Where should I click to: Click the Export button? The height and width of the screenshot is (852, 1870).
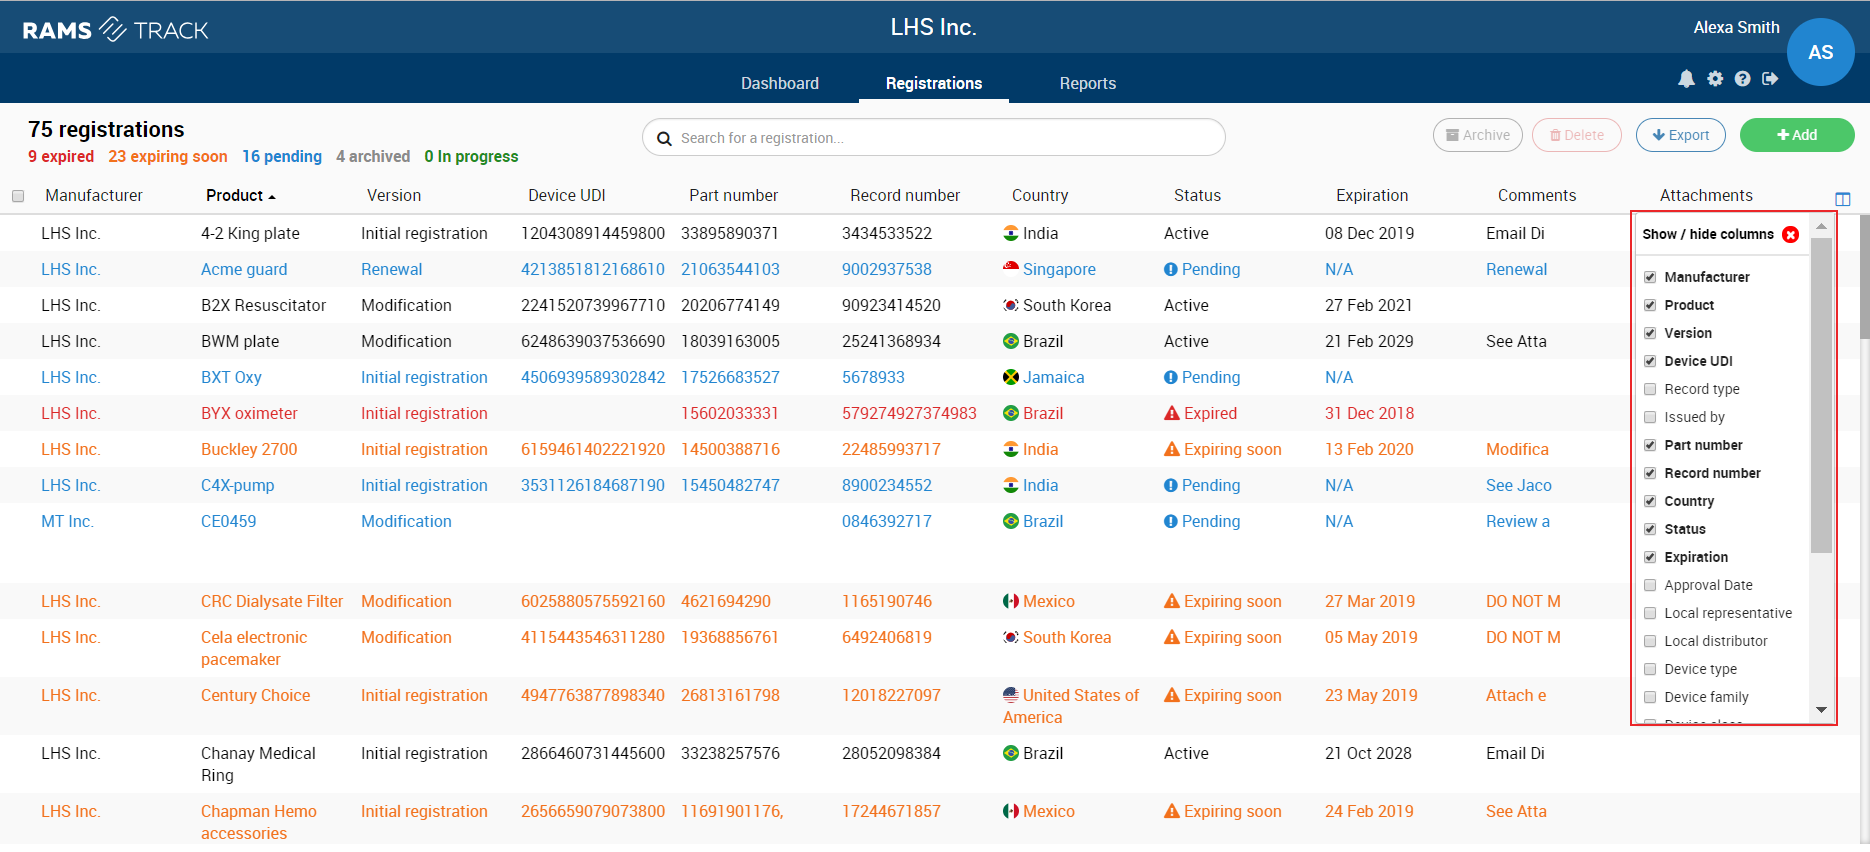pyautogui.click(x=1680, y=135)
